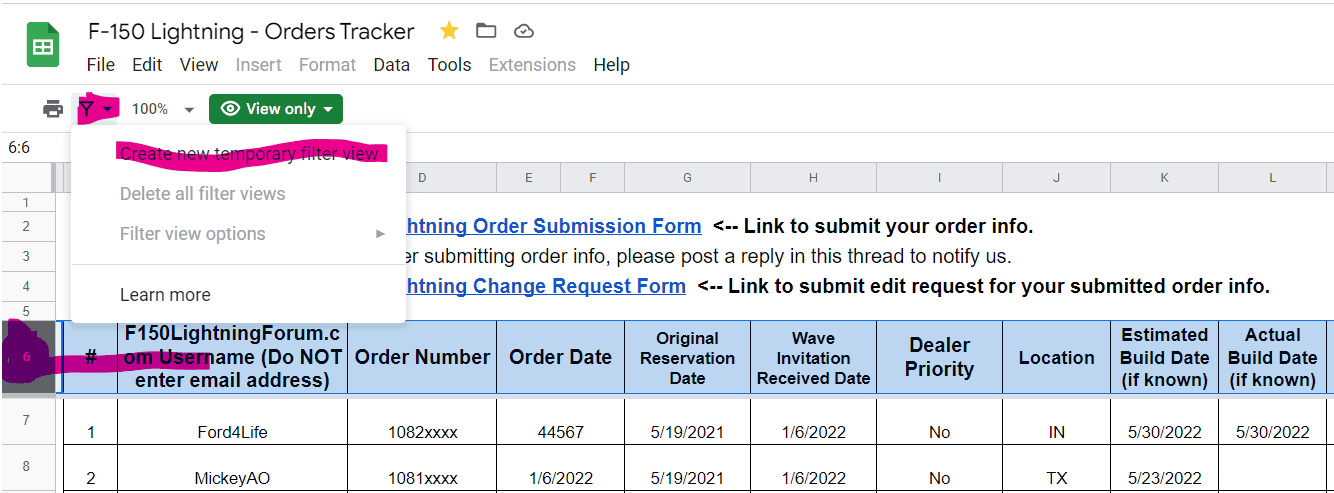Screen dimensions: 1334x493
Task: Open the File menu
Action: tap(101, 65)
